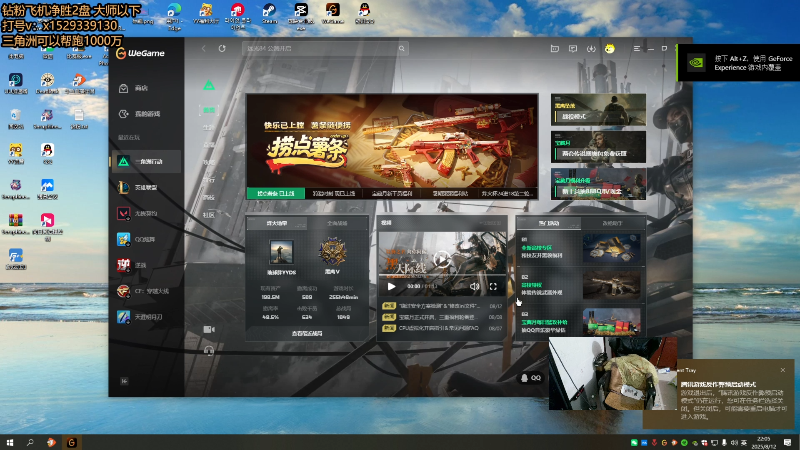Select the right tab in activities panel

coord(613,223)
